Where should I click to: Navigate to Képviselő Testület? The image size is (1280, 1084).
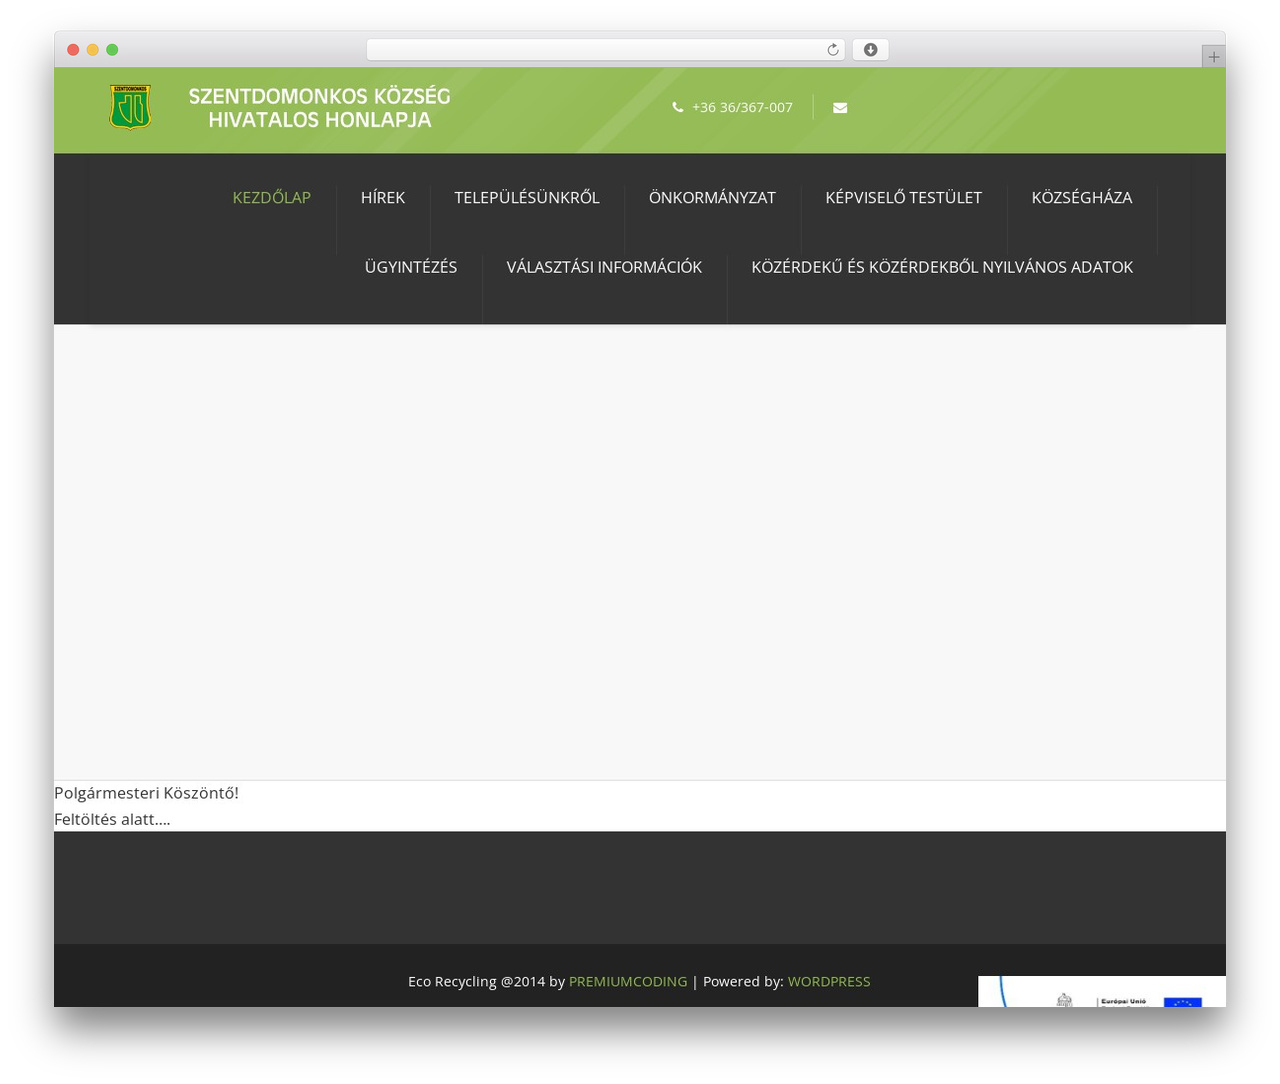904,198
